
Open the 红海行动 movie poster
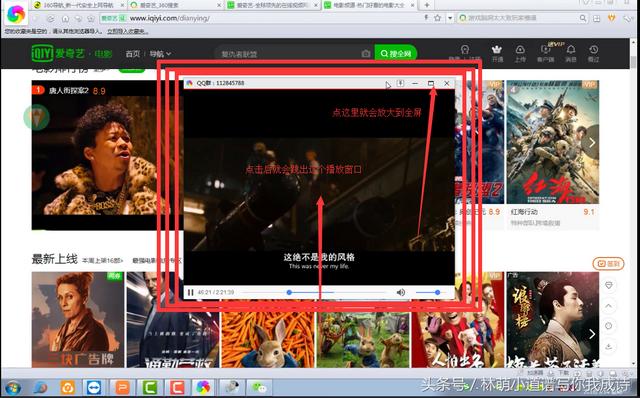[x=553, y=142]
